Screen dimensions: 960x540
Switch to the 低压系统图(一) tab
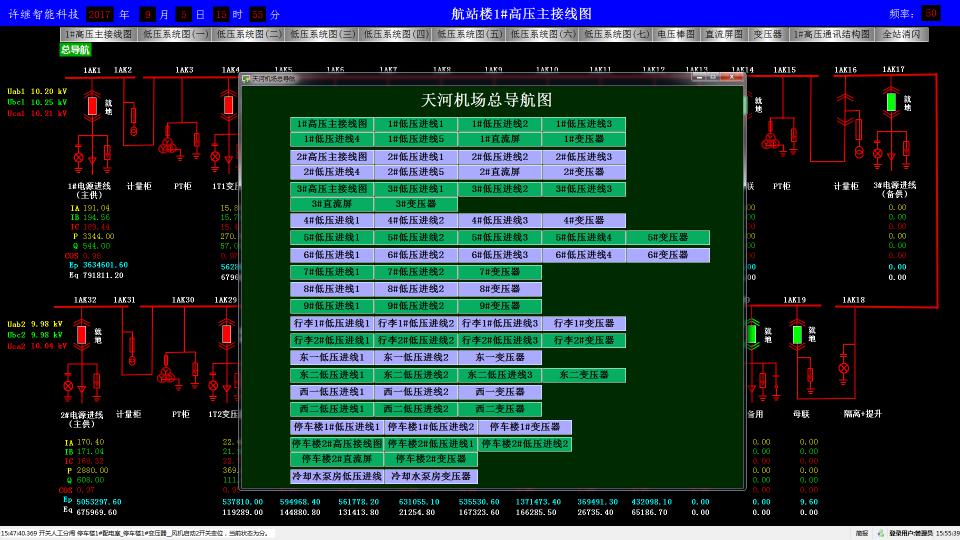tap(176, 34)
